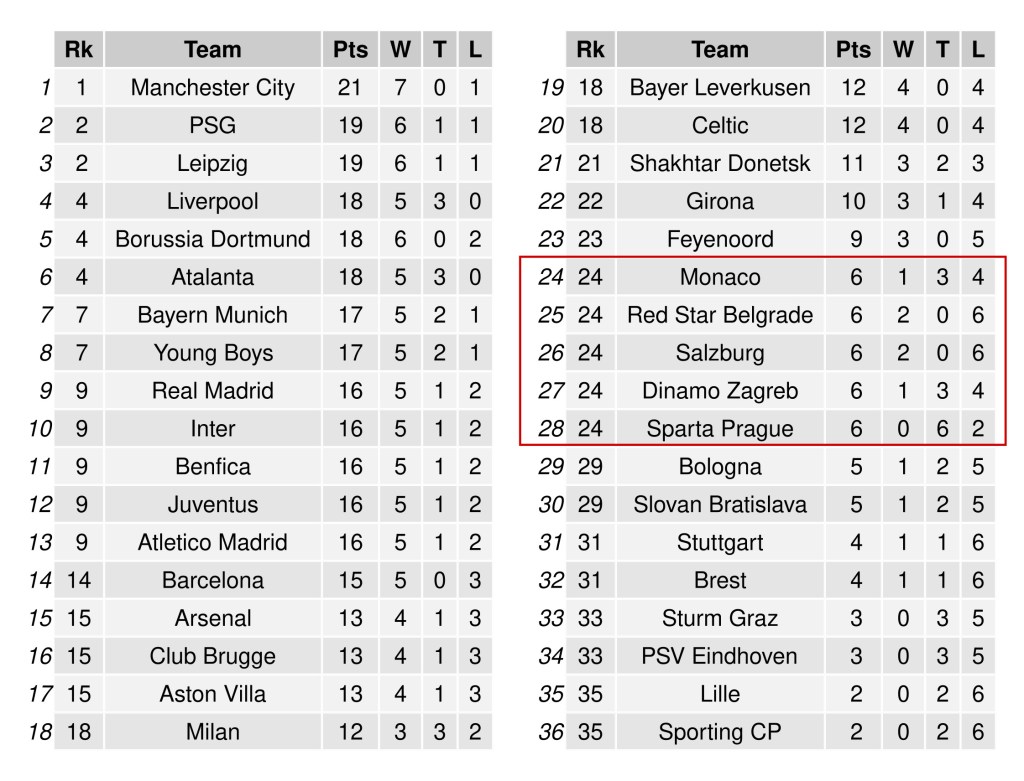Viewport: 1024px width, 781px height.
Task: Select the Bayern Munich team cell
Action: point(212,316)
